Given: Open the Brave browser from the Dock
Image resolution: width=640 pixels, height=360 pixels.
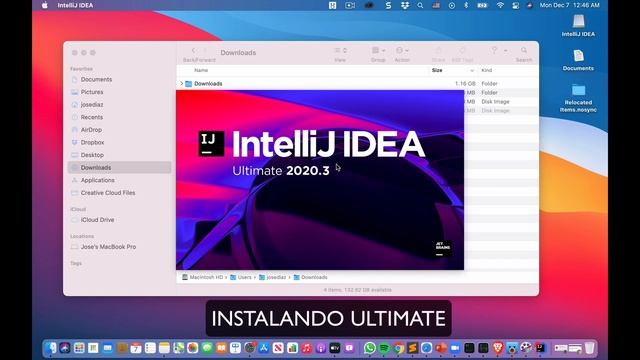Looking at the screenshot, I should 498,348.
